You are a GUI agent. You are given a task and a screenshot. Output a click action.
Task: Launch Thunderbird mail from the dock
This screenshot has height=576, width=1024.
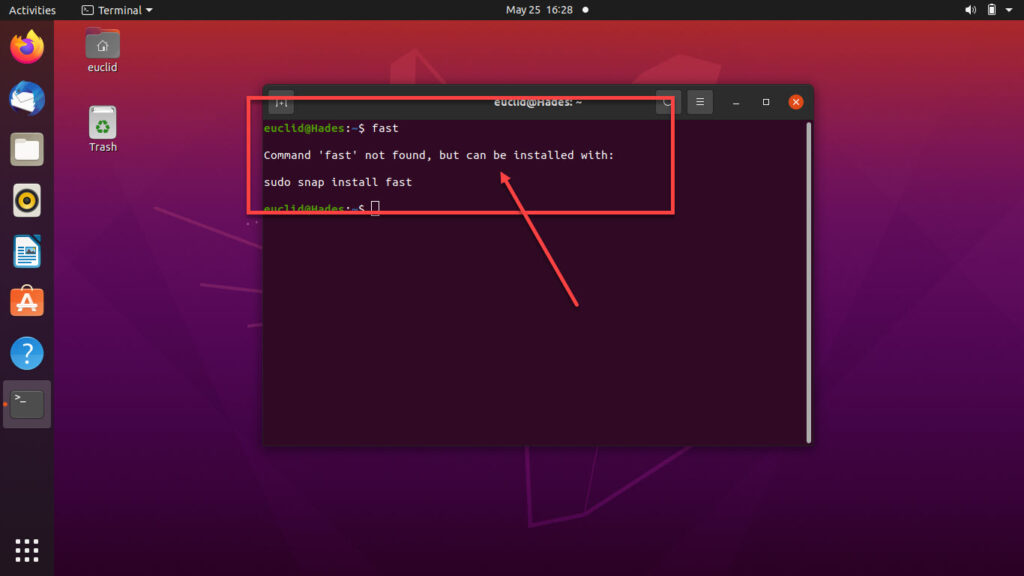[27, 99]
